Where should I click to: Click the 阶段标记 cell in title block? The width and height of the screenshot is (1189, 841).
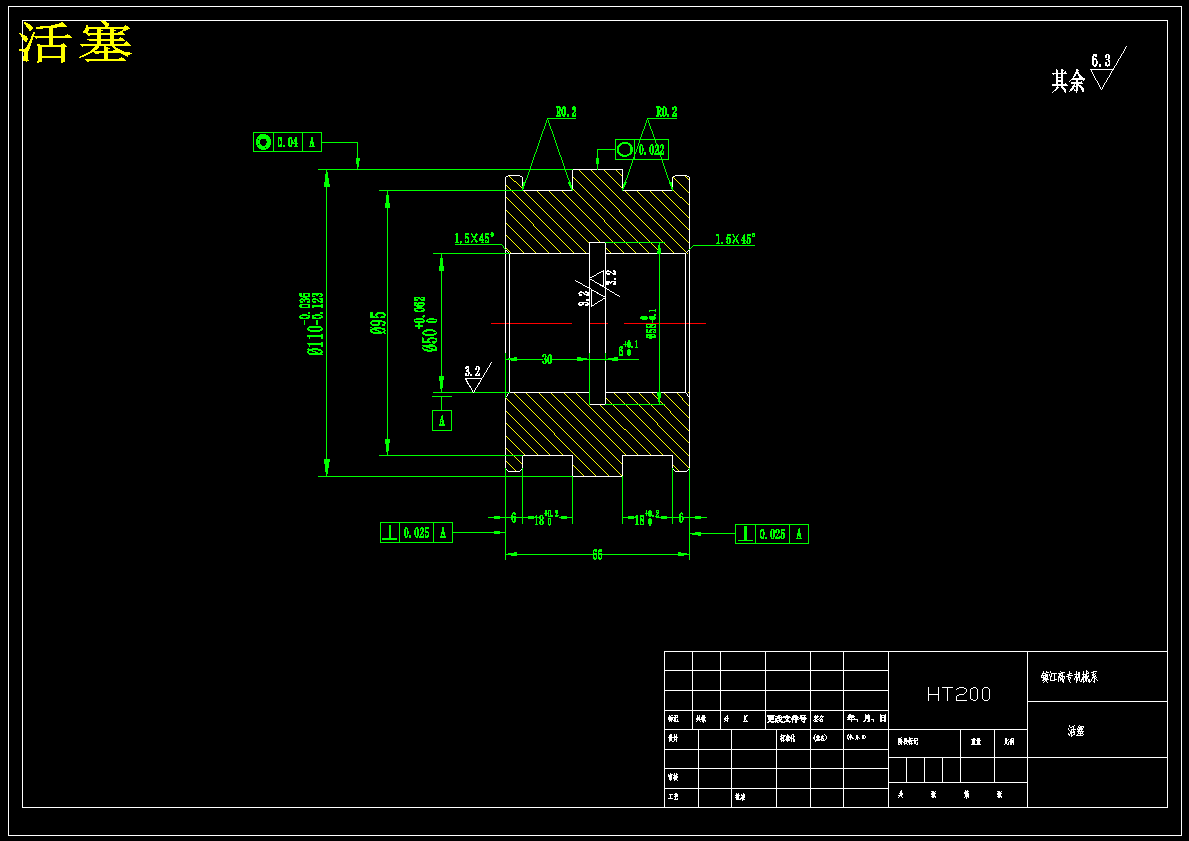908,741
